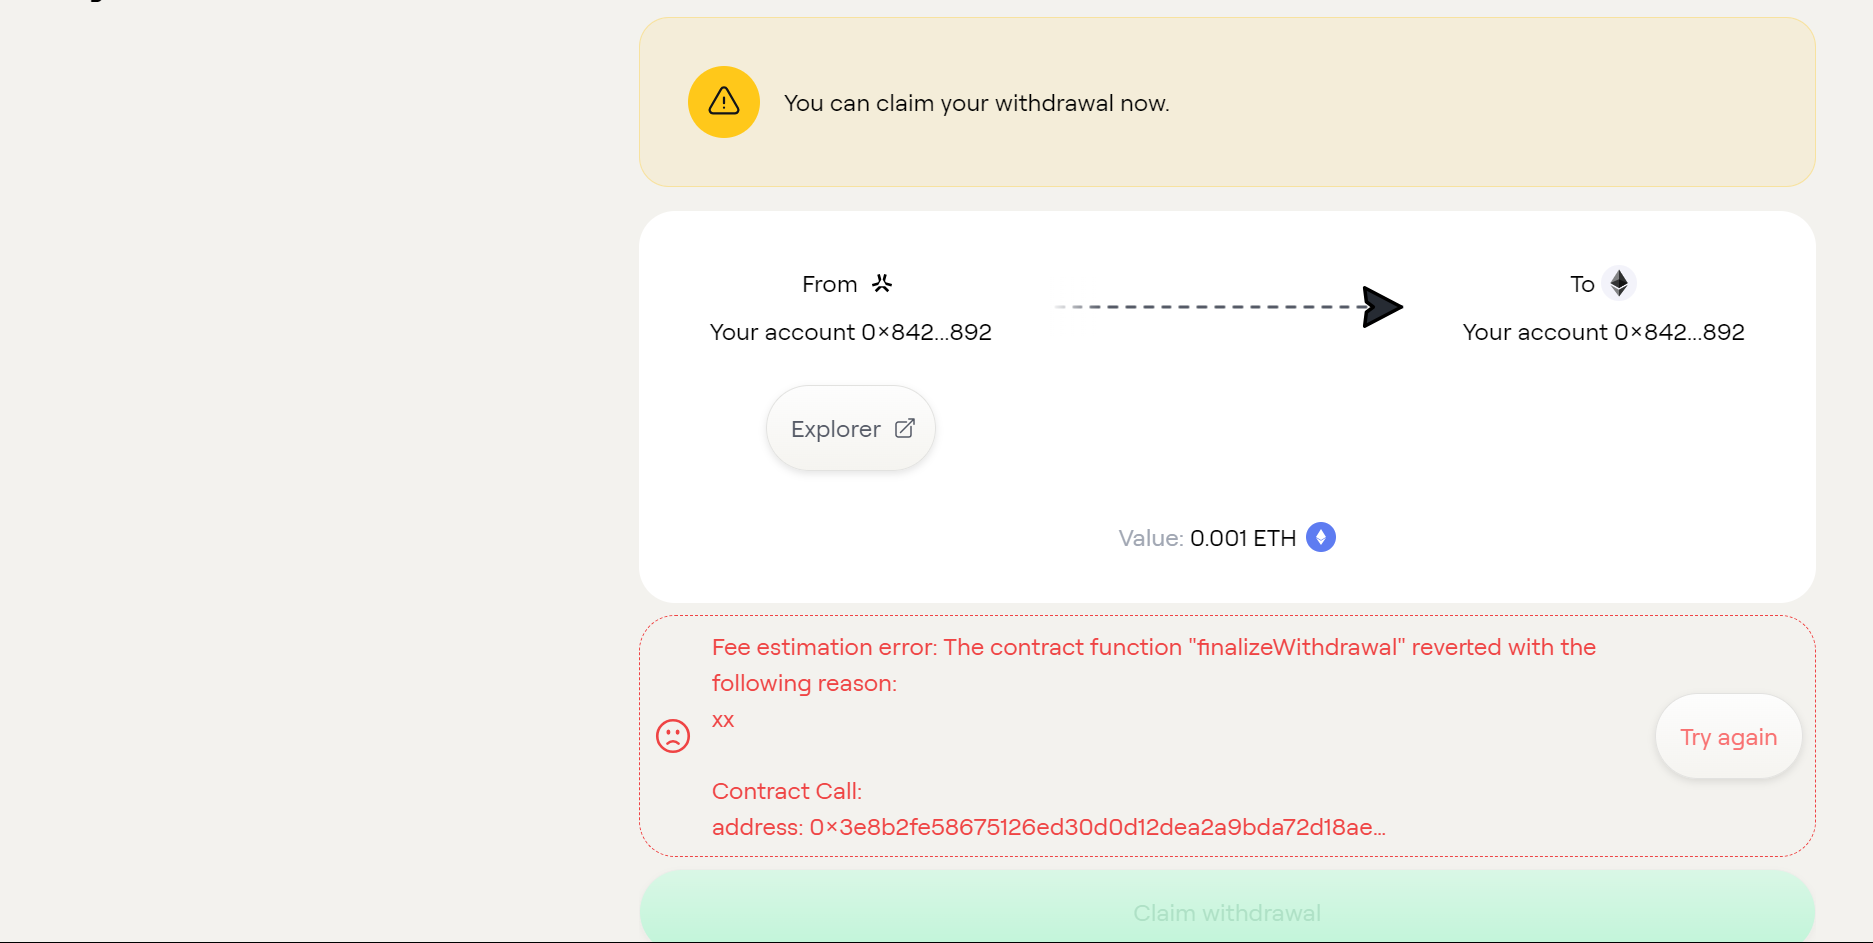Image resolution: width=1873 pixels, height=943 pixels.
Task: Select the contract address starting with 0x3e8b
Action: point(1097,827)
